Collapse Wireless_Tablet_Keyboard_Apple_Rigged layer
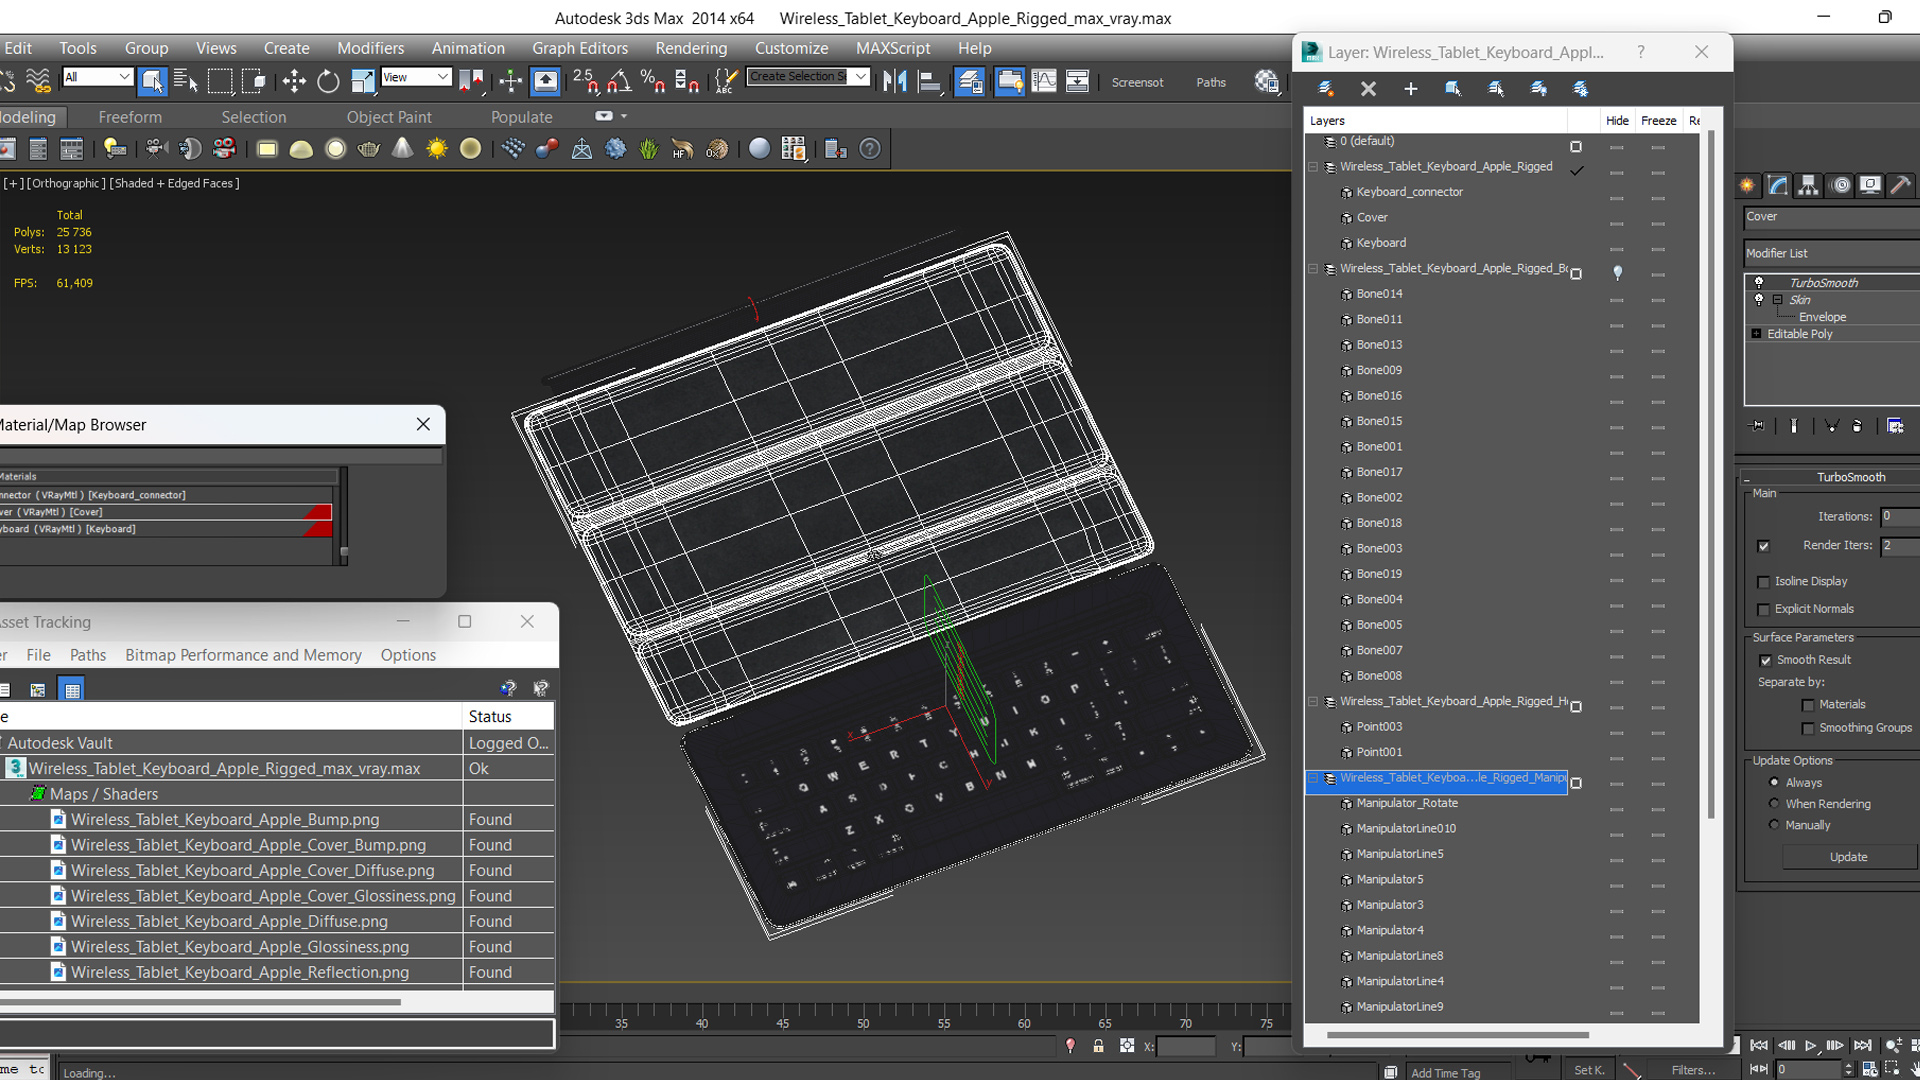Screen dimensions: 1920x1080 [x=1314, y=167]
